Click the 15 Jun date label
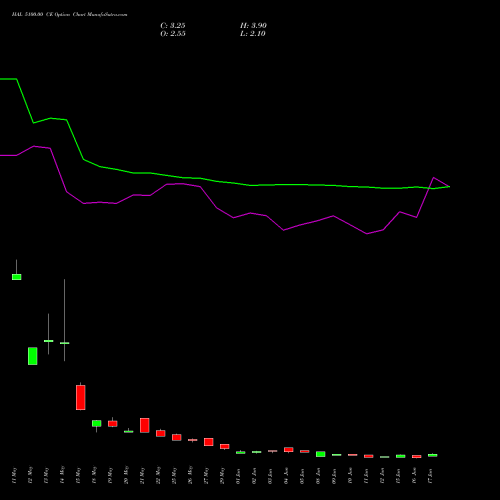Image resolution: width=500 pixels, height=500 pixels. (398, 476)
